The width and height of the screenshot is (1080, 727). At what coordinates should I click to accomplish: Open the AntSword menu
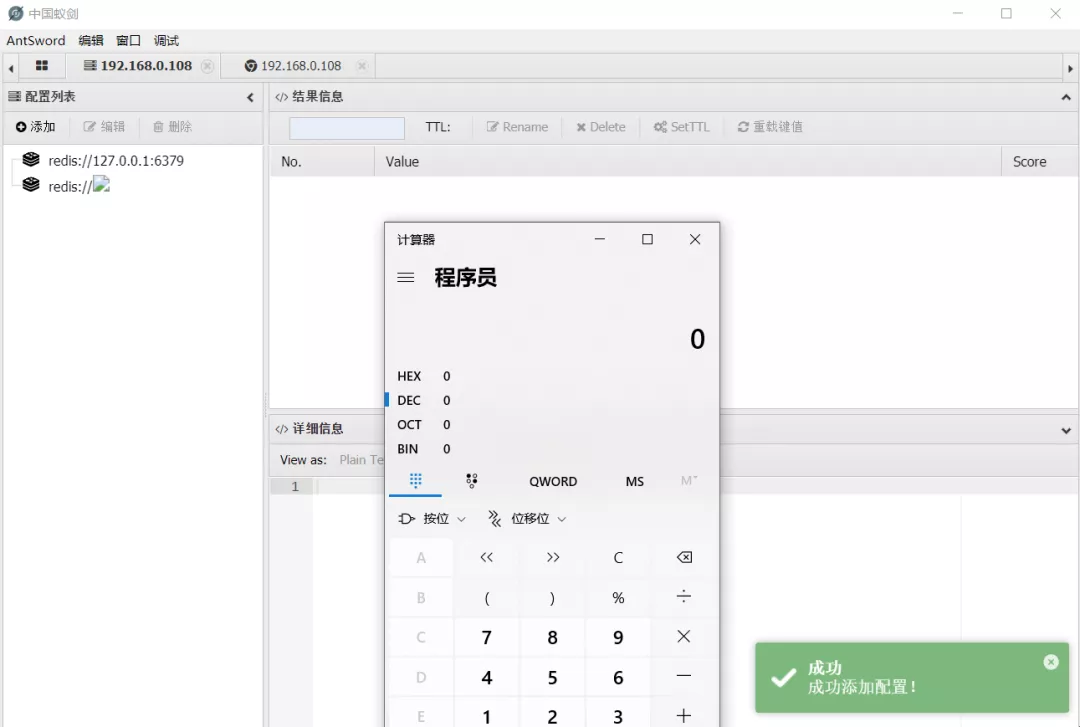tap(36, 41)
